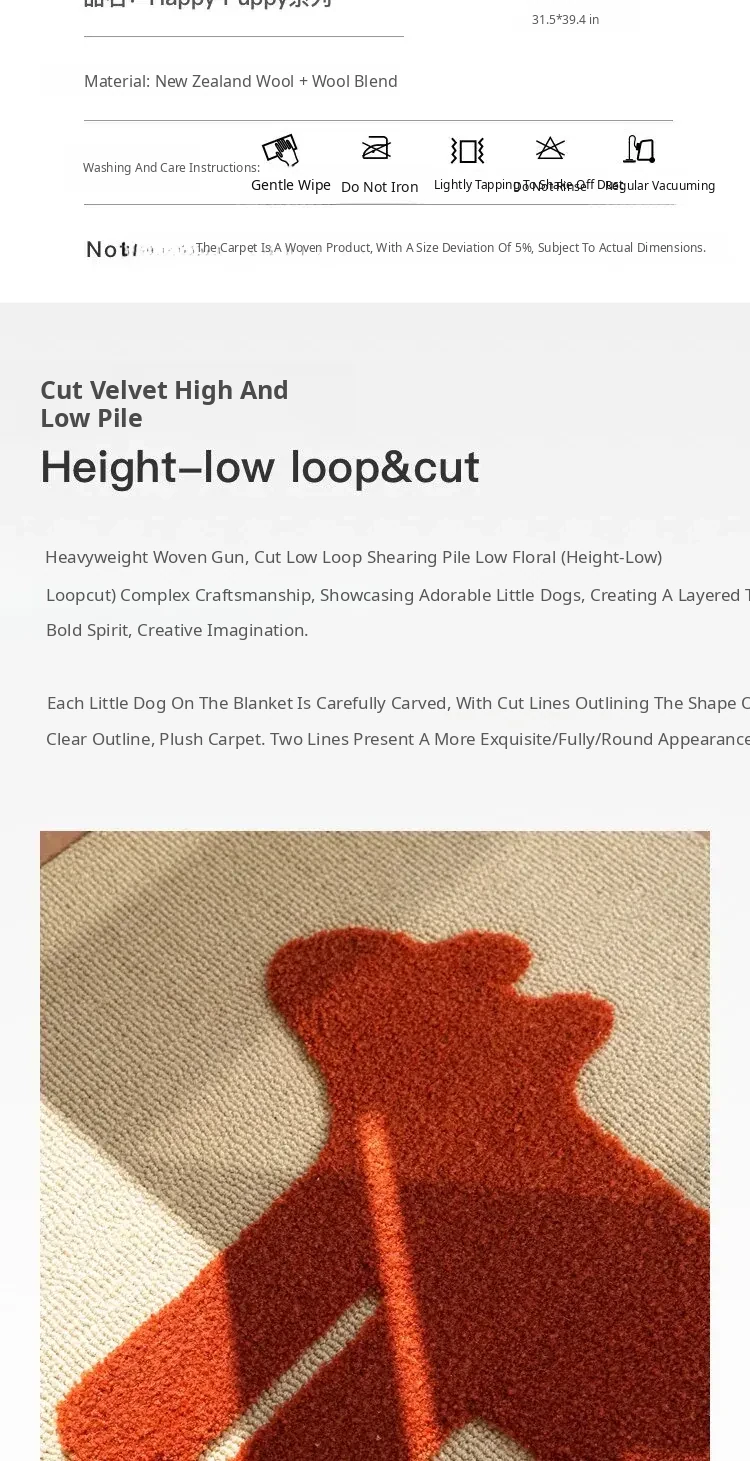The image size is (750, 1461).
Task: Click the Do Not Rinse triangle icon
Action: (x=550, y=149)
